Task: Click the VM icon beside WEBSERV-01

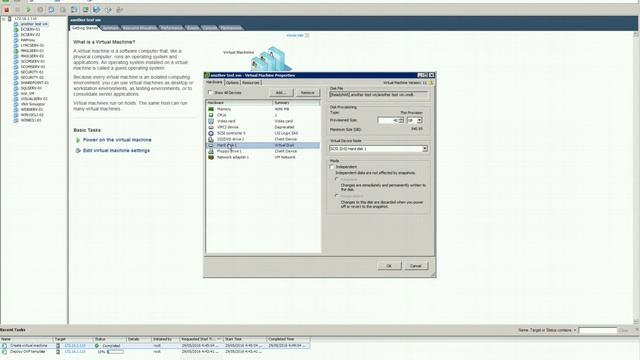Action: click(x=16, y=109)
